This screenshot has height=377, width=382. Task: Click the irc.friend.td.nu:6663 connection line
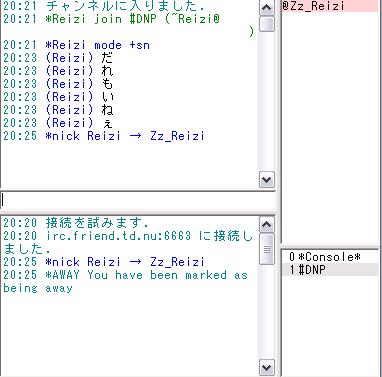pos(128,242)
